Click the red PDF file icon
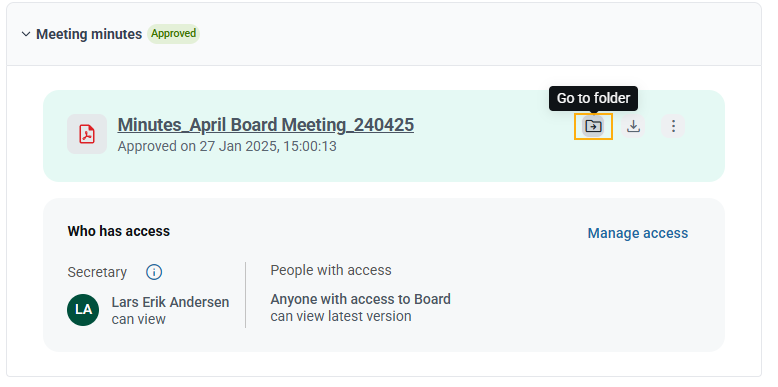This screenshot has height=387, width=778. pyautogui.click(x=87, y=134)
